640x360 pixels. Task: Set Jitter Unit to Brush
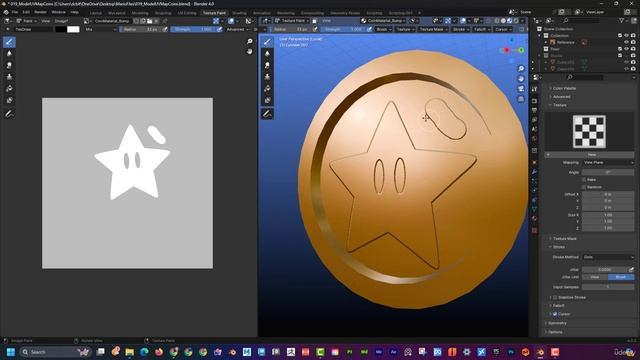(x=621, y=277)
